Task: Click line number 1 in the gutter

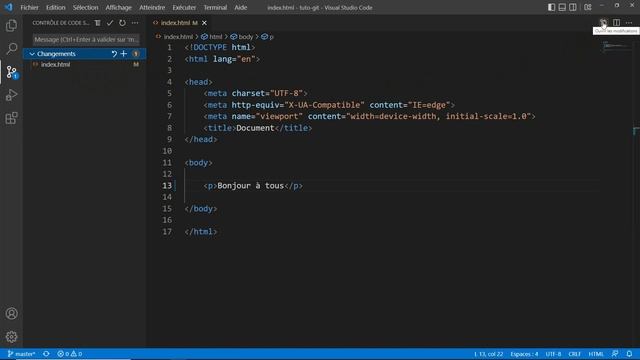Action: pyautogui.click(x=169, y=47)
